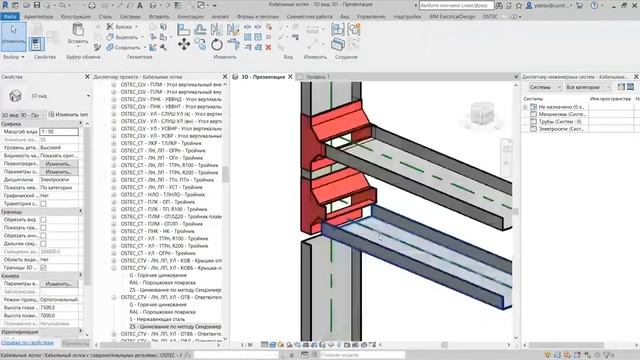Toggle the Траектория солнца checkbox
The image size is (640, 360).
coord(43,204)
